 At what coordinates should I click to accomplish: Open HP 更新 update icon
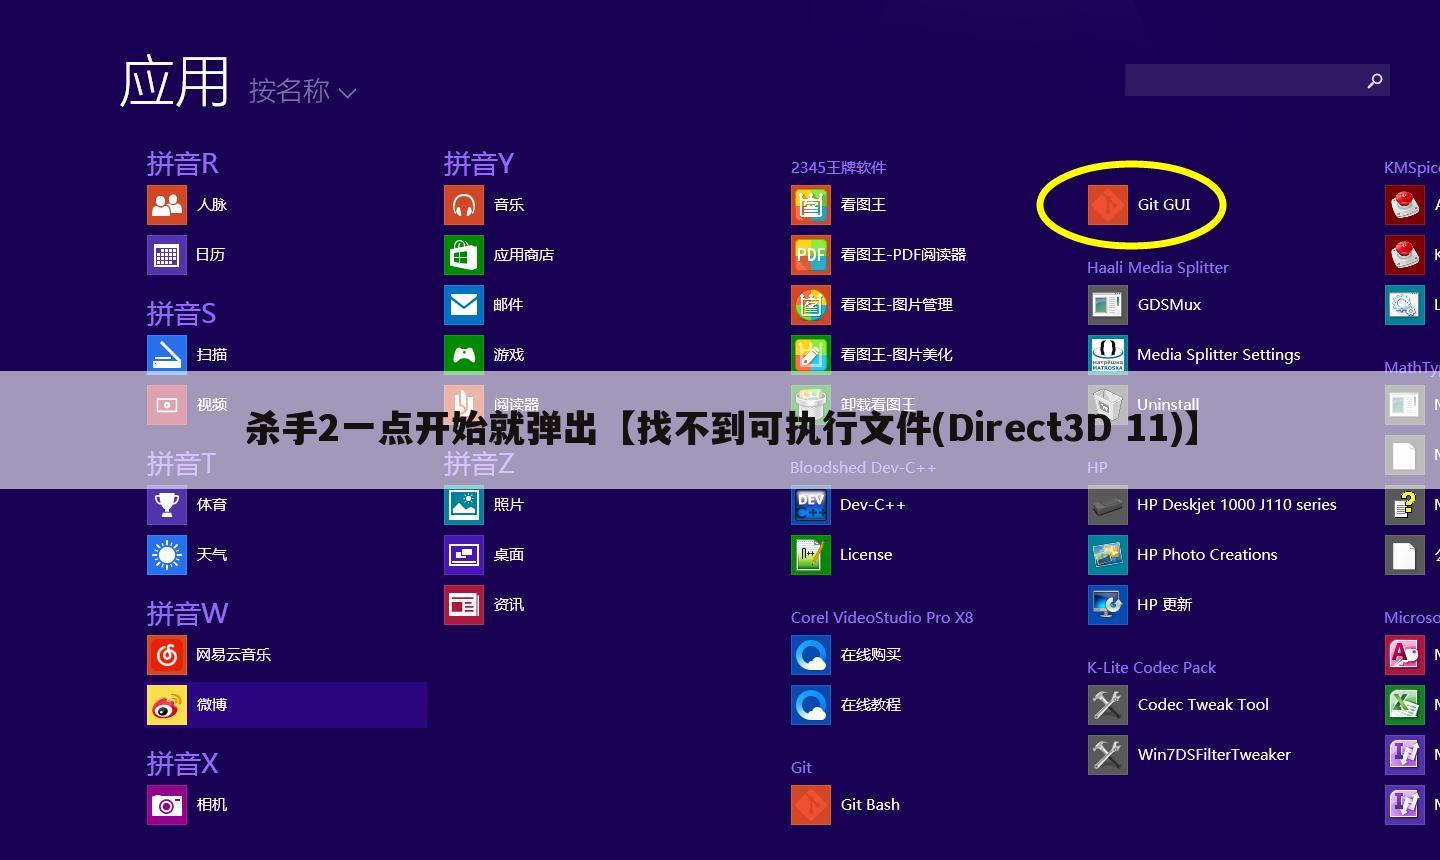(x=1108, y=605)
